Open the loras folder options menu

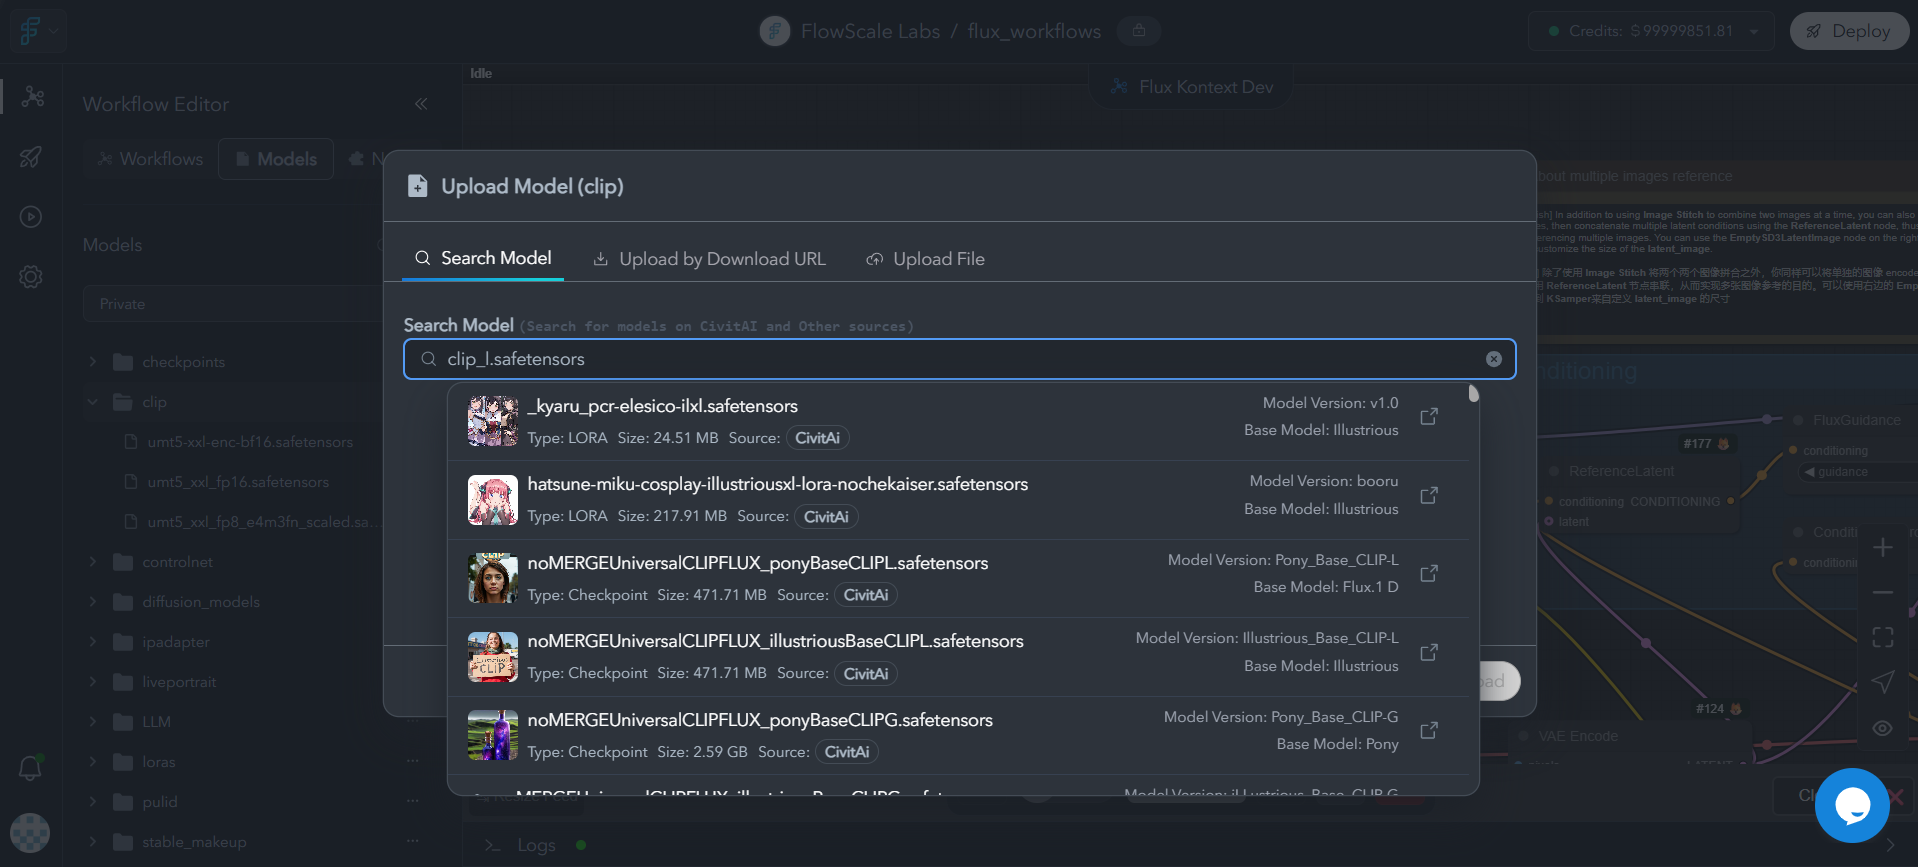413,761
